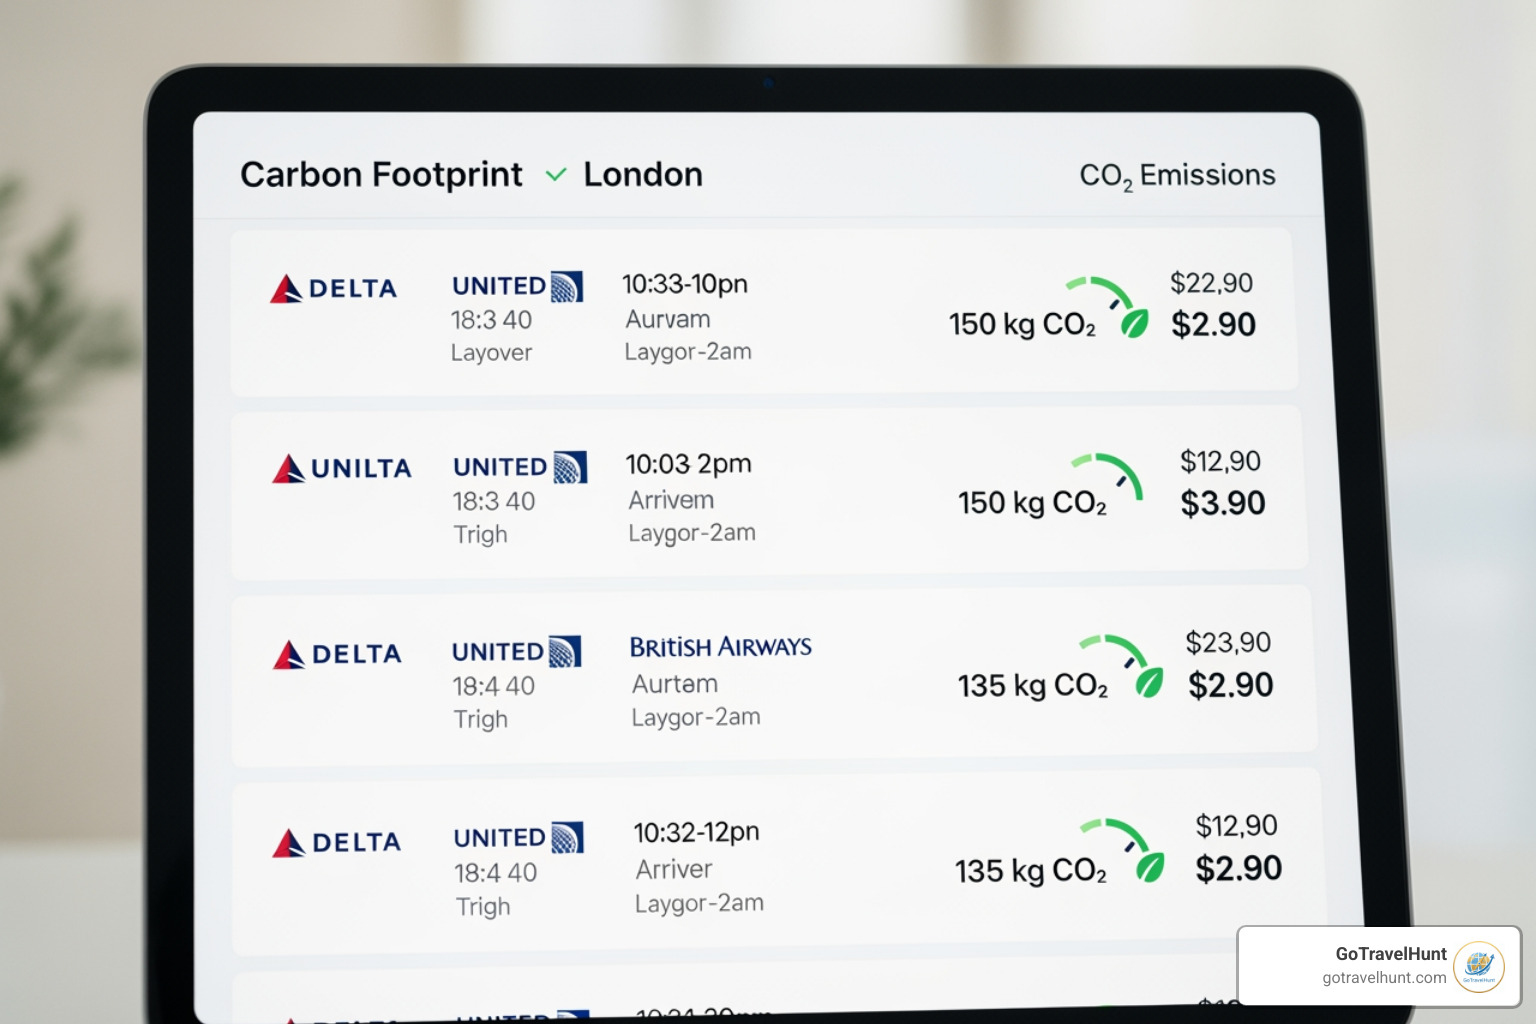The image size is (1536, 1024).
Task: Enable the 135 kg CO2 filter in row three
Action: pyautogui.click(x=1032, y=686)
